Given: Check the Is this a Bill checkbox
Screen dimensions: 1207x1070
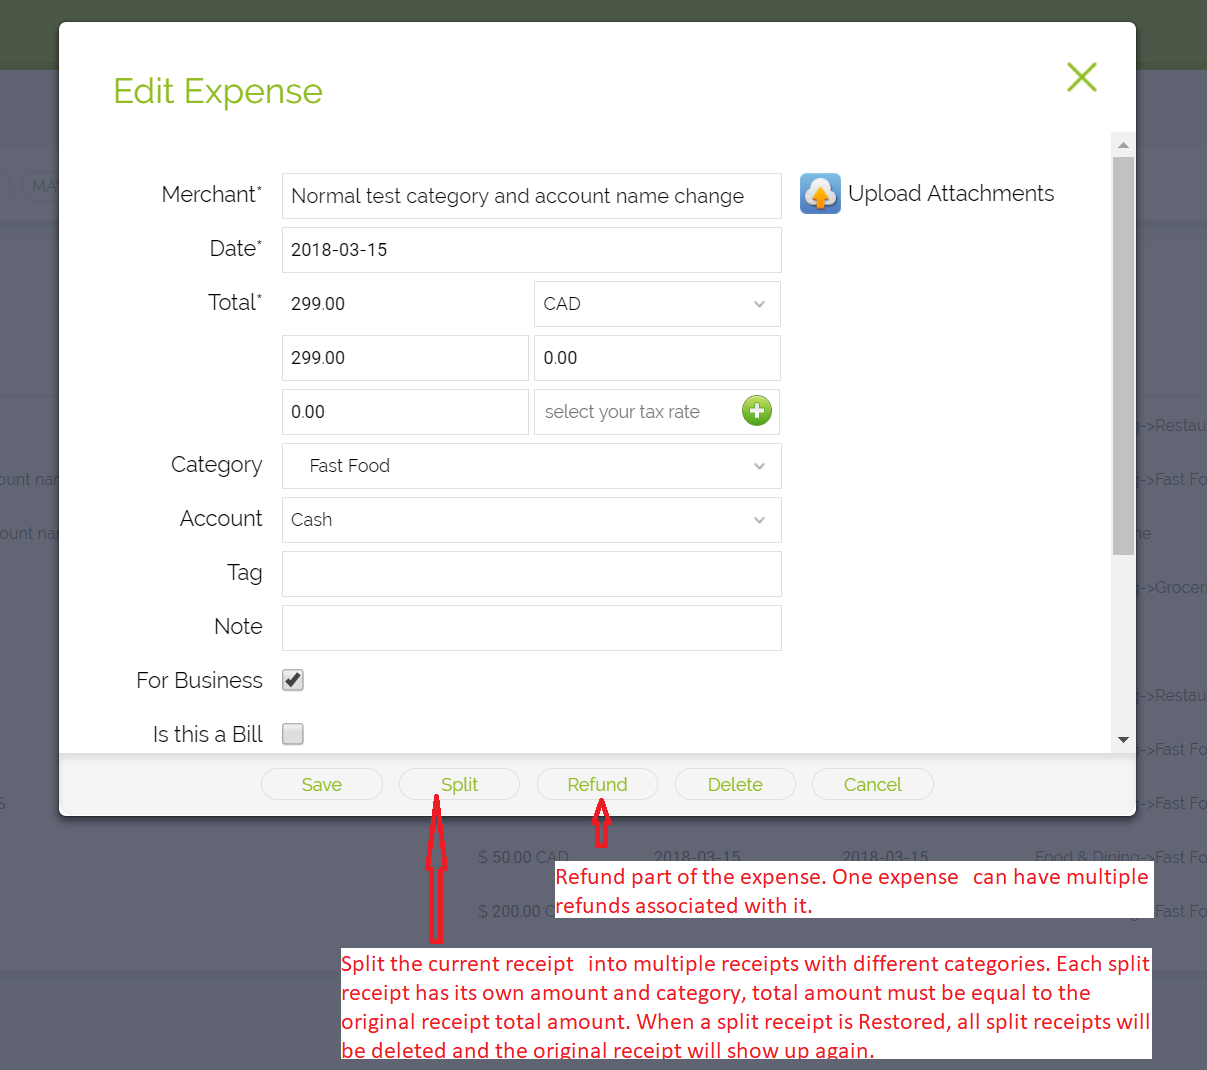Looking at the screenshot, I should (292, 734).
